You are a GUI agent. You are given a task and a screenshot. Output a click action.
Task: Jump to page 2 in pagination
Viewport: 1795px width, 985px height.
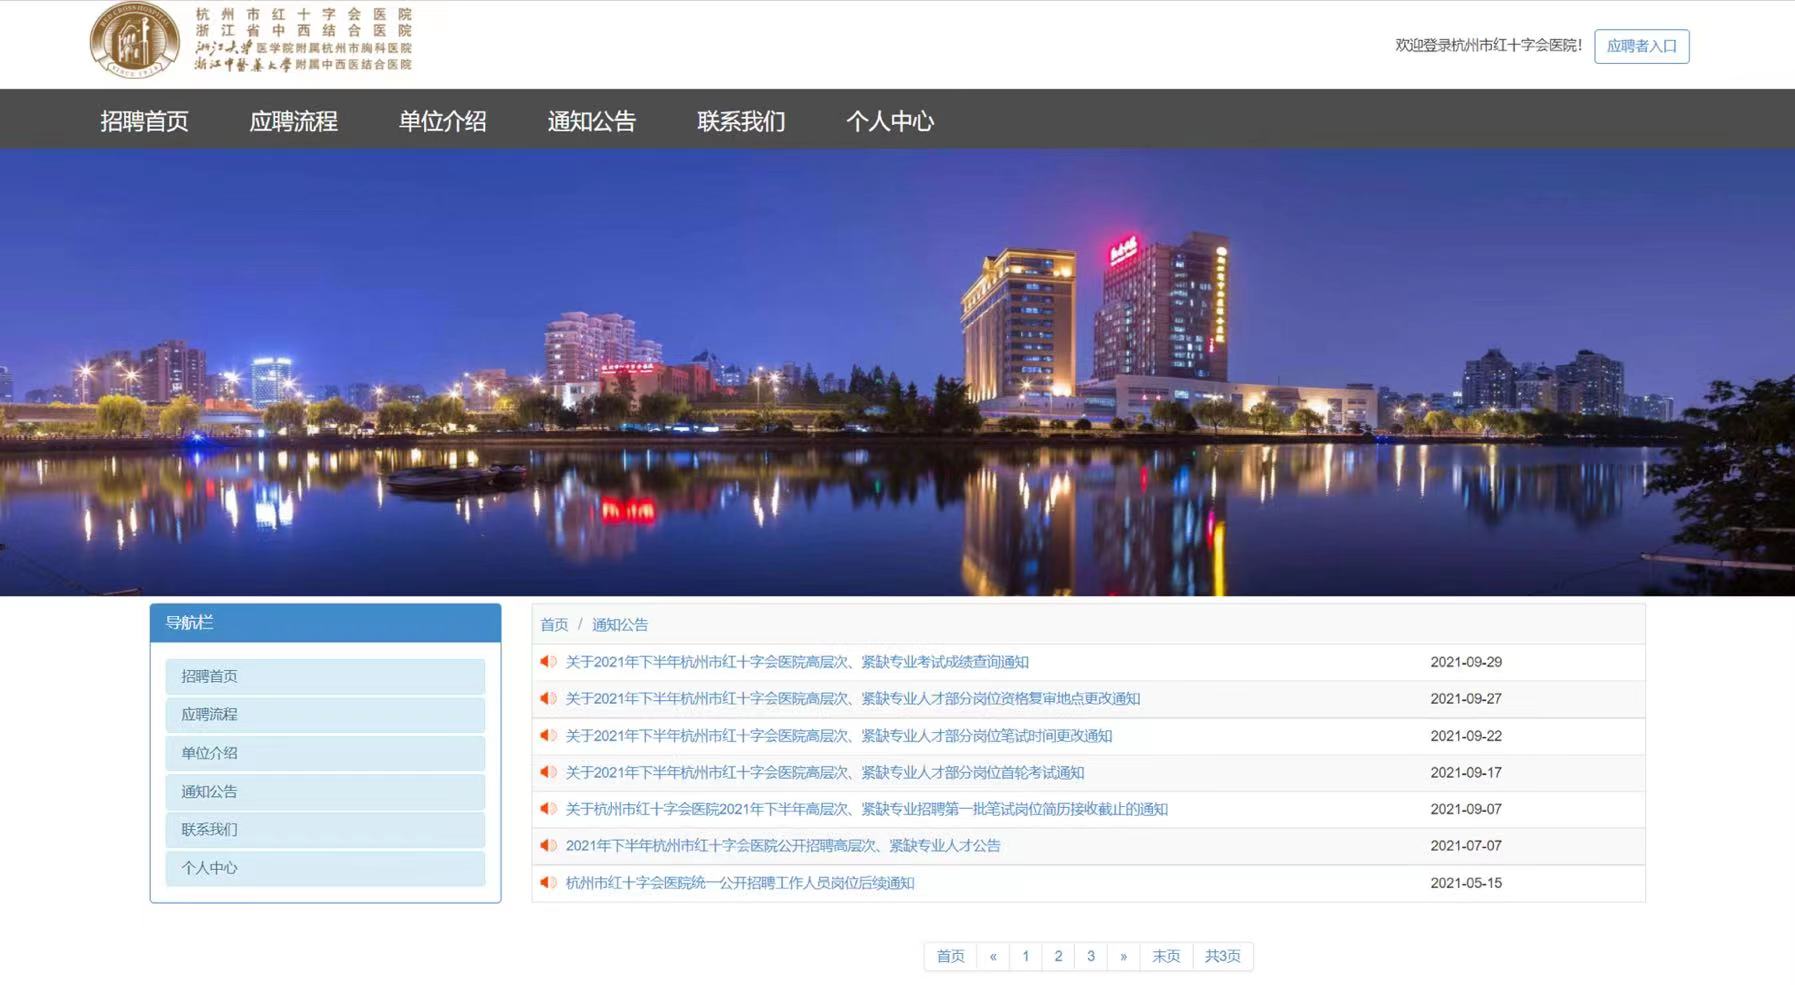click(1058, 957)
